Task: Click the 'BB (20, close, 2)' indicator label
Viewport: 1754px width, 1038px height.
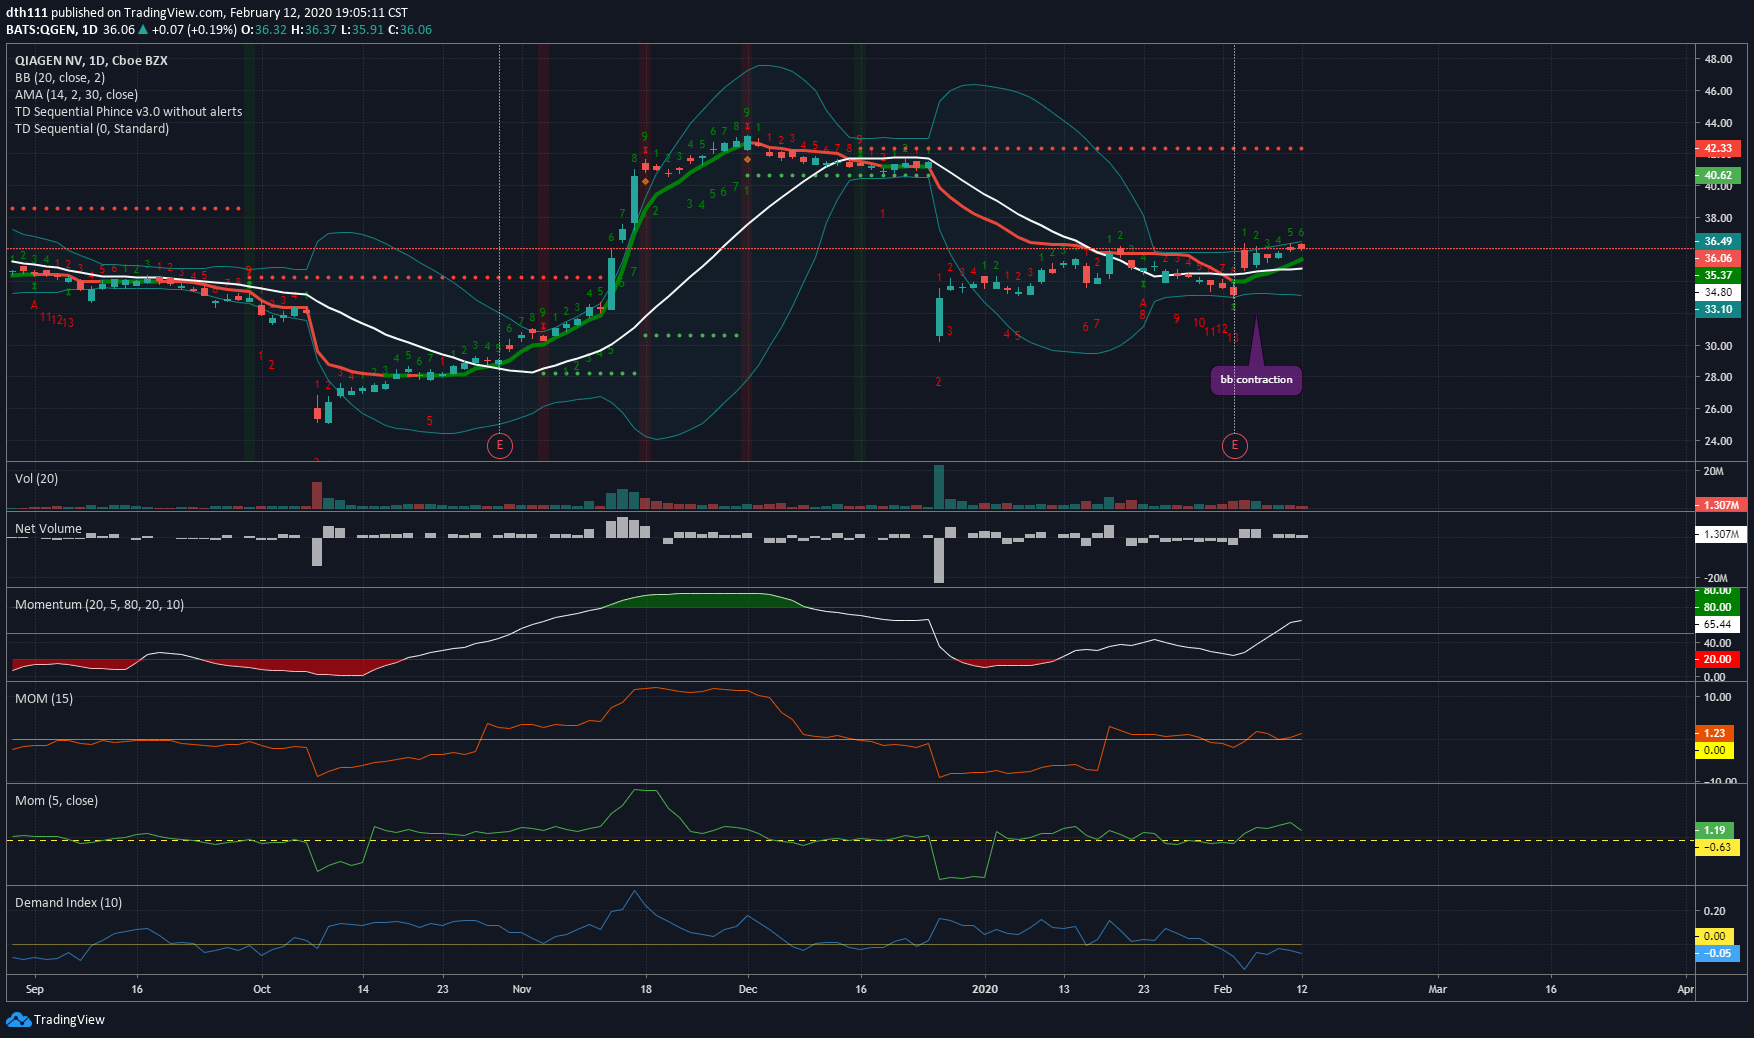Action: pyautogui.click(x=60, y=78)
